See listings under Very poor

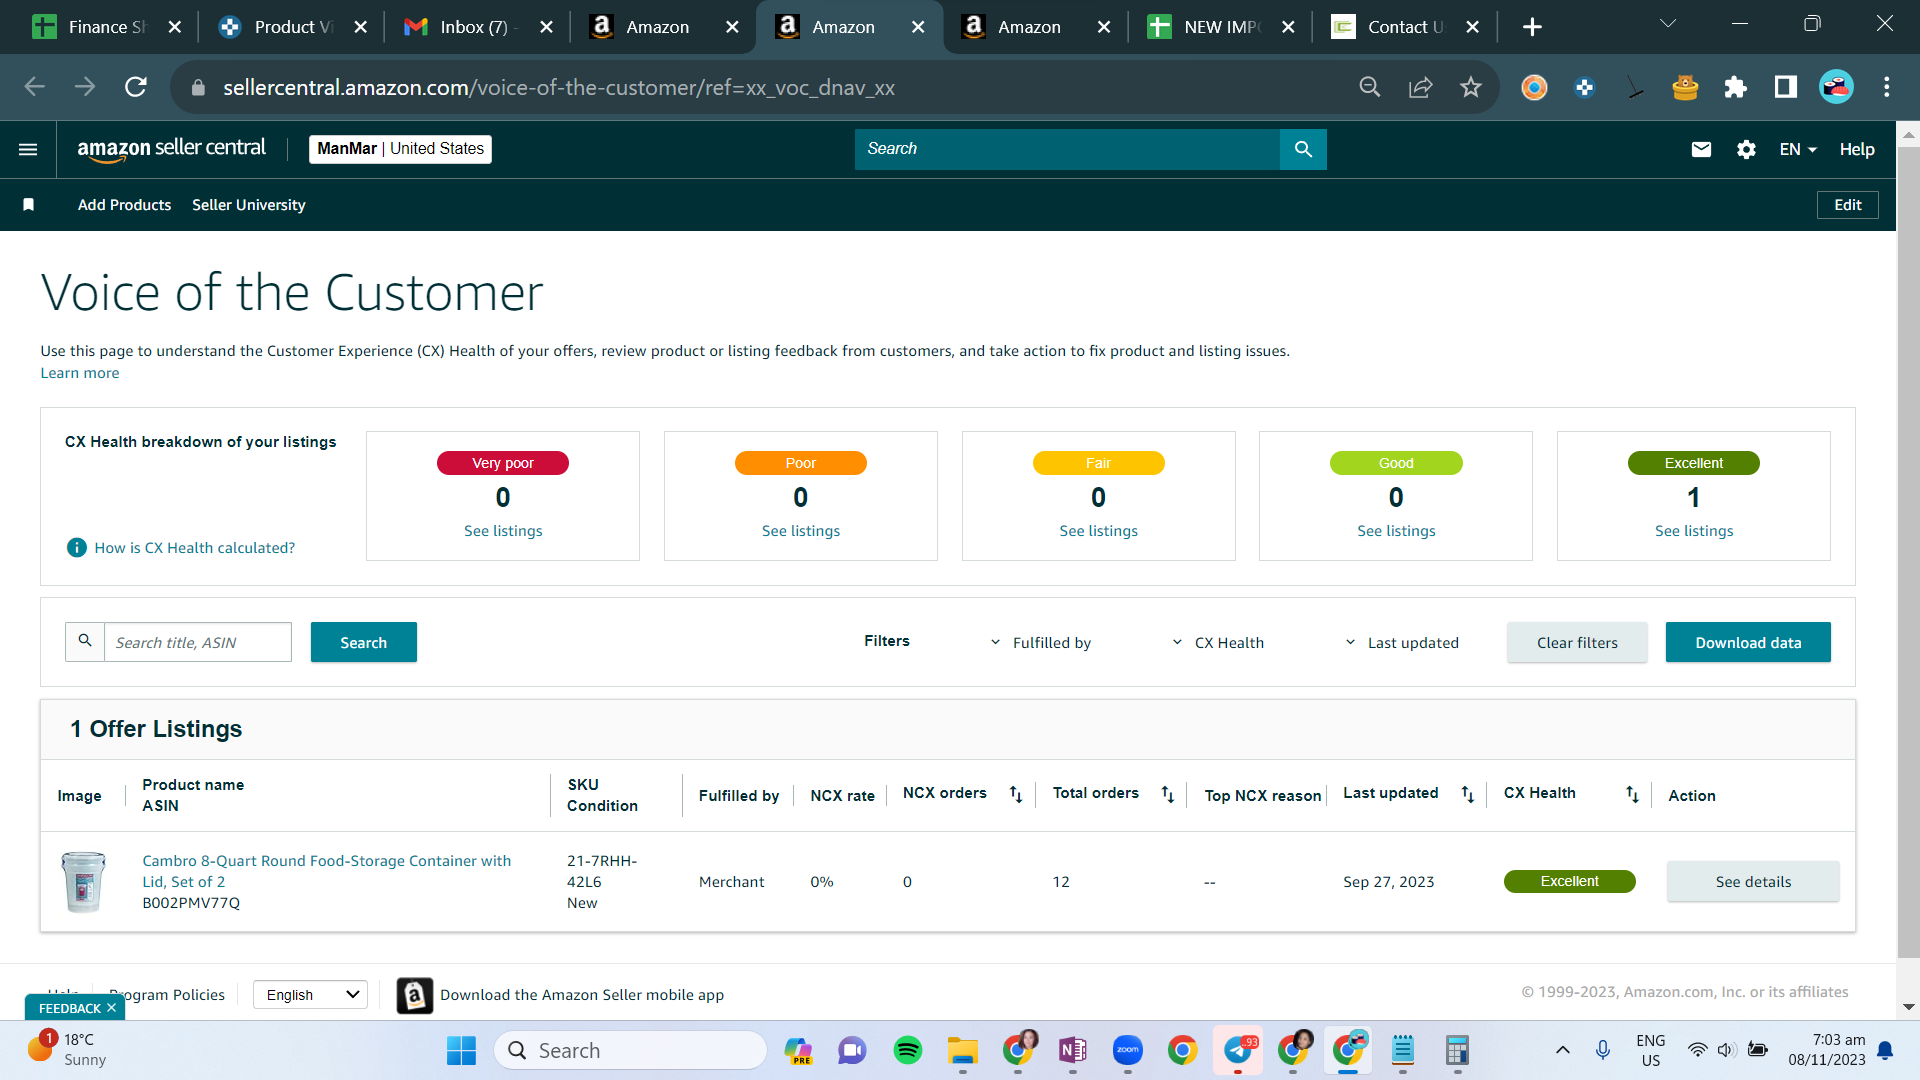[503, 531]
